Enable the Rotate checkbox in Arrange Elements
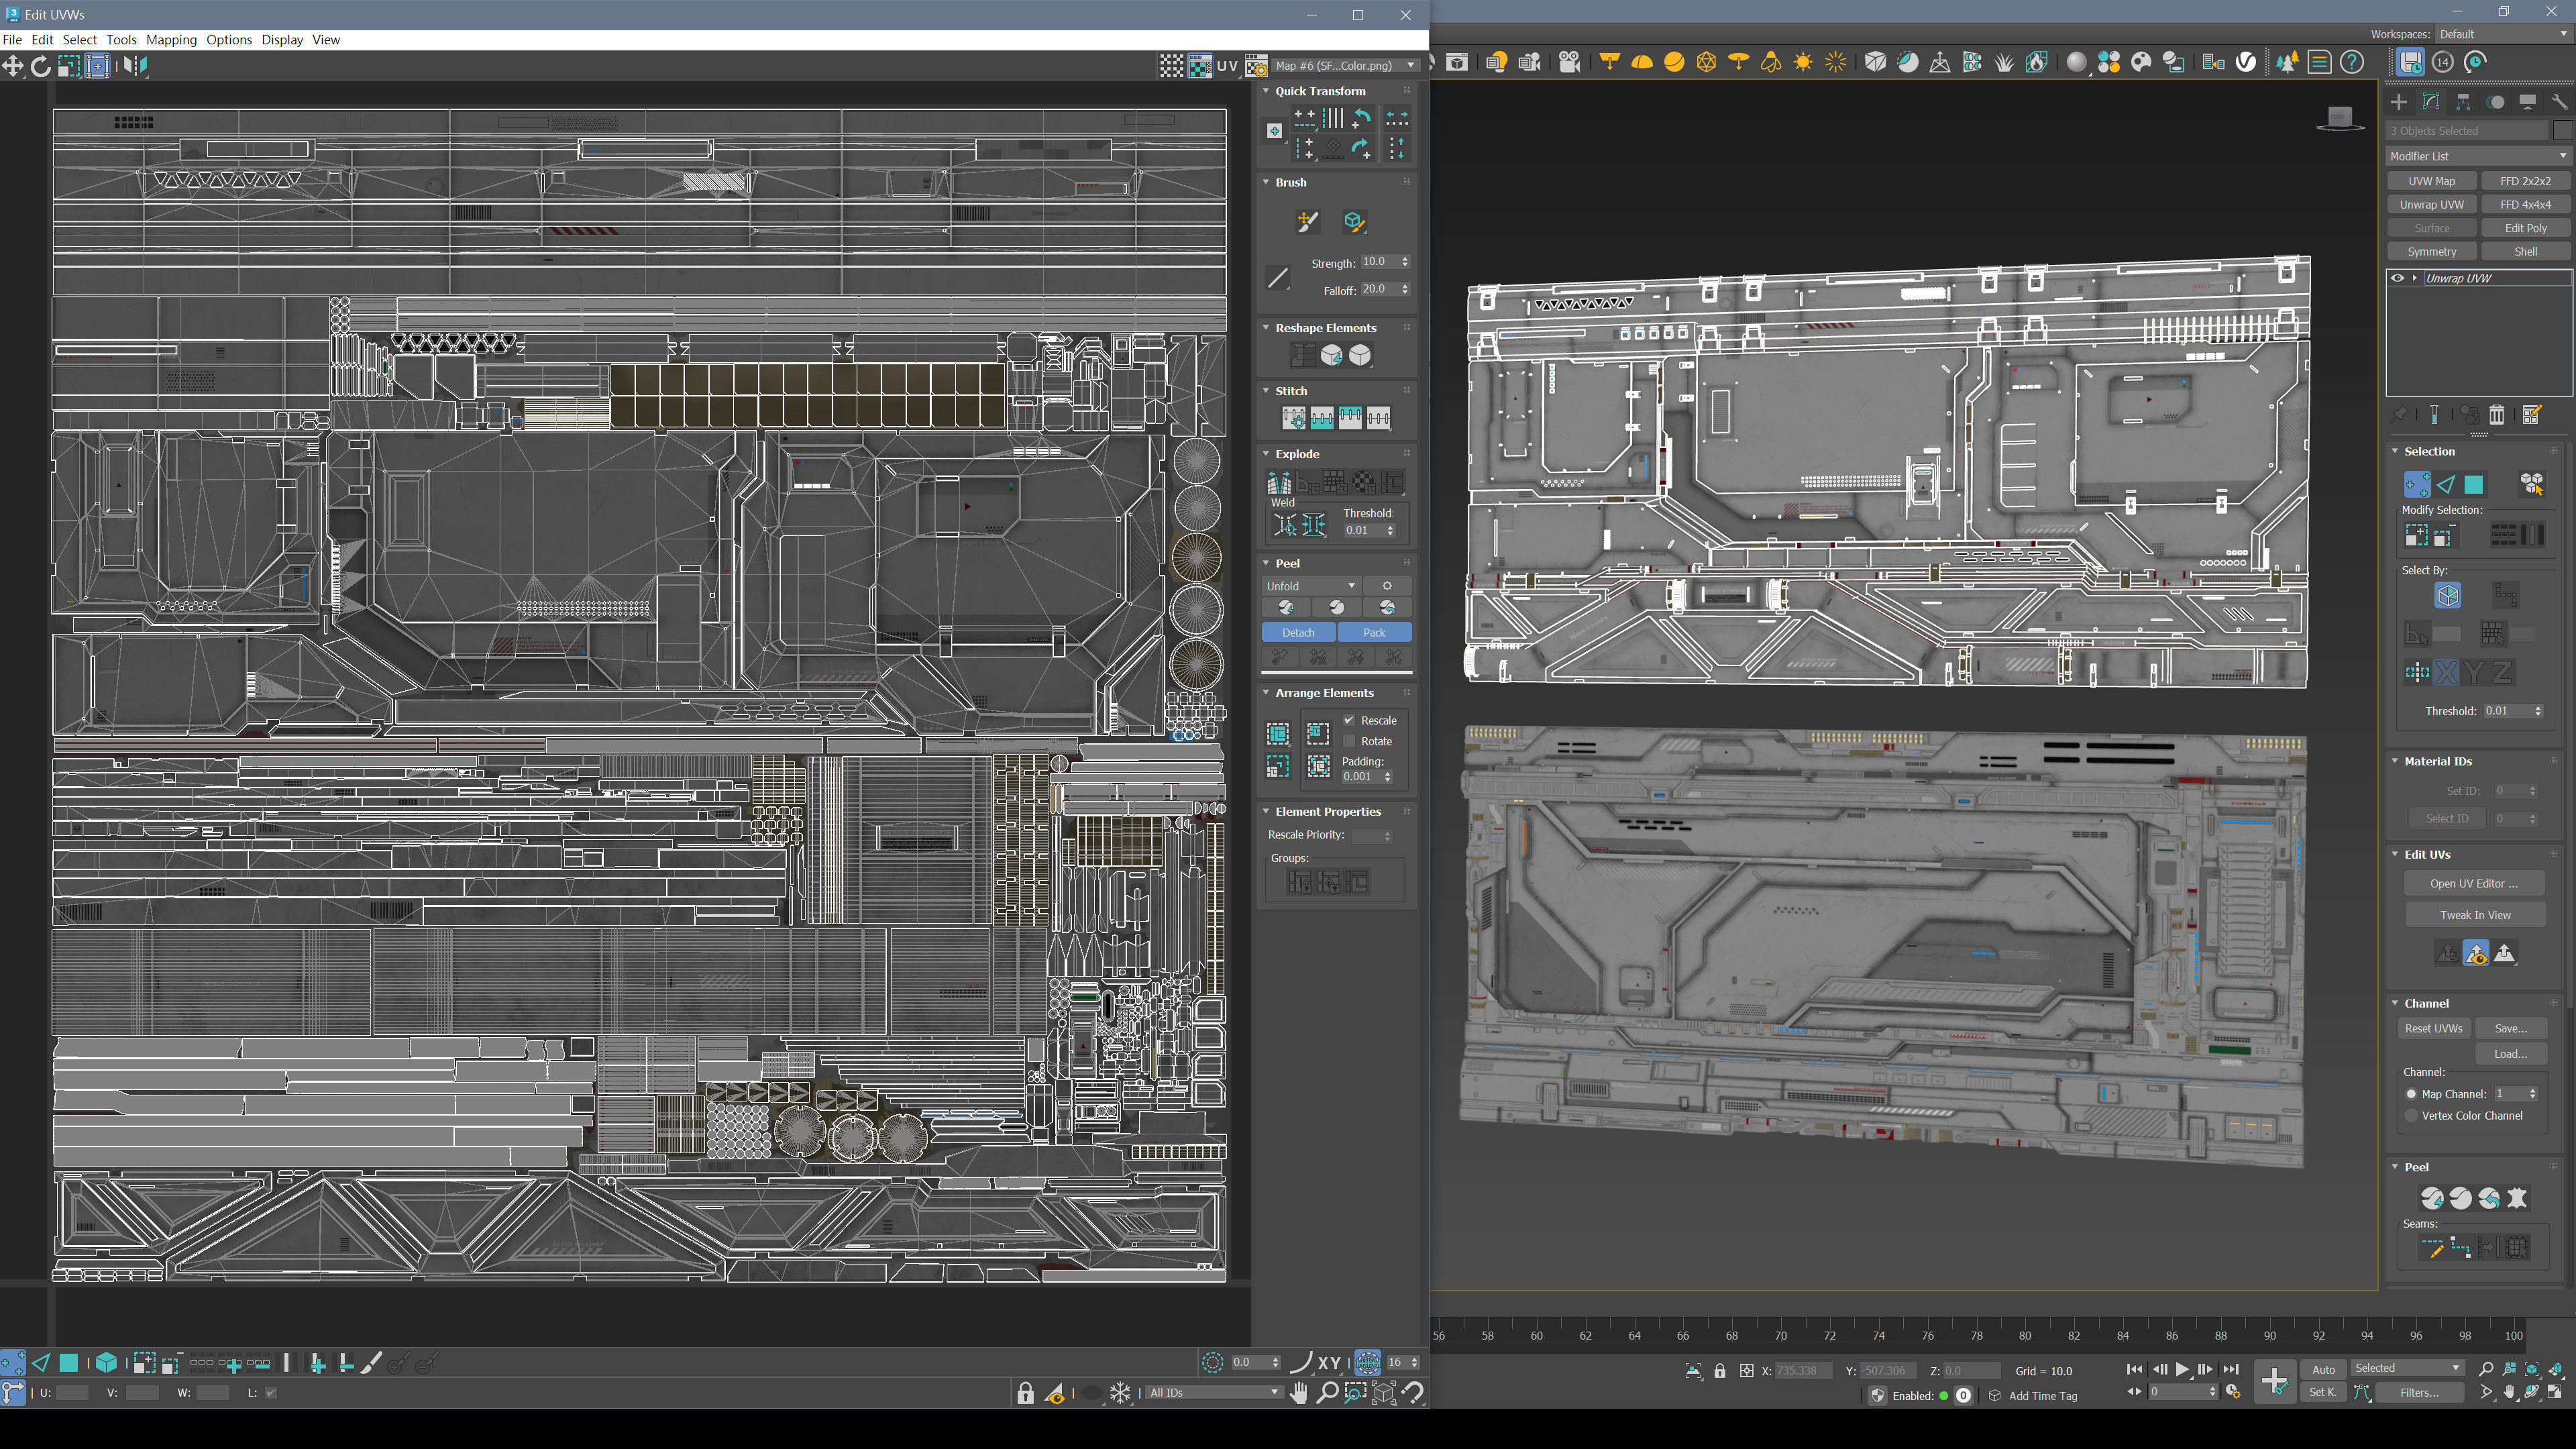Screen dimensions: 2576x1449 point(1349,741)
